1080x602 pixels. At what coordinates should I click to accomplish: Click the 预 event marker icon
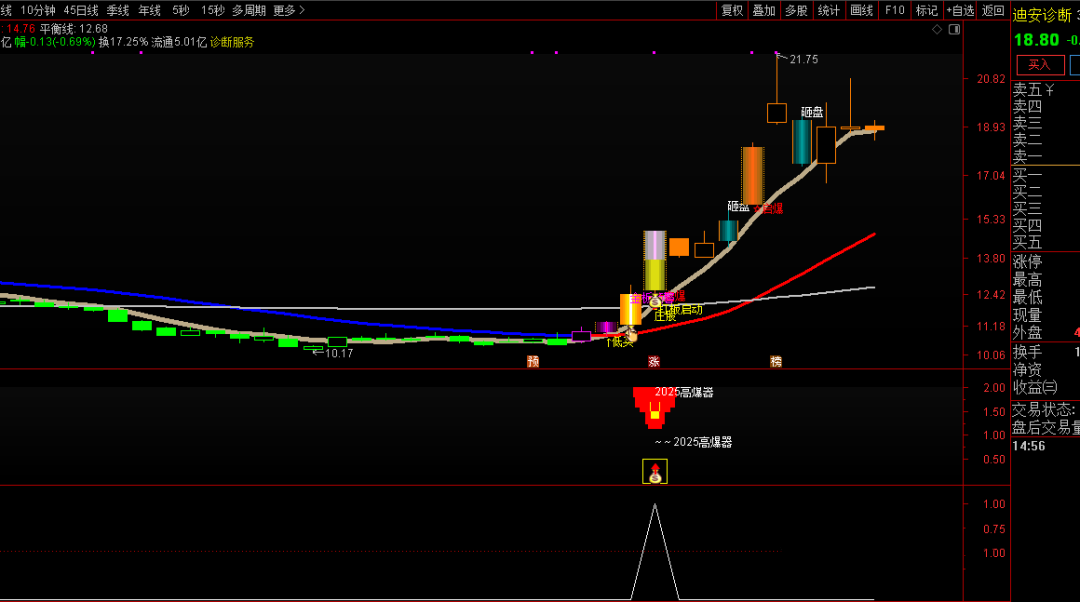click(533, 361)
